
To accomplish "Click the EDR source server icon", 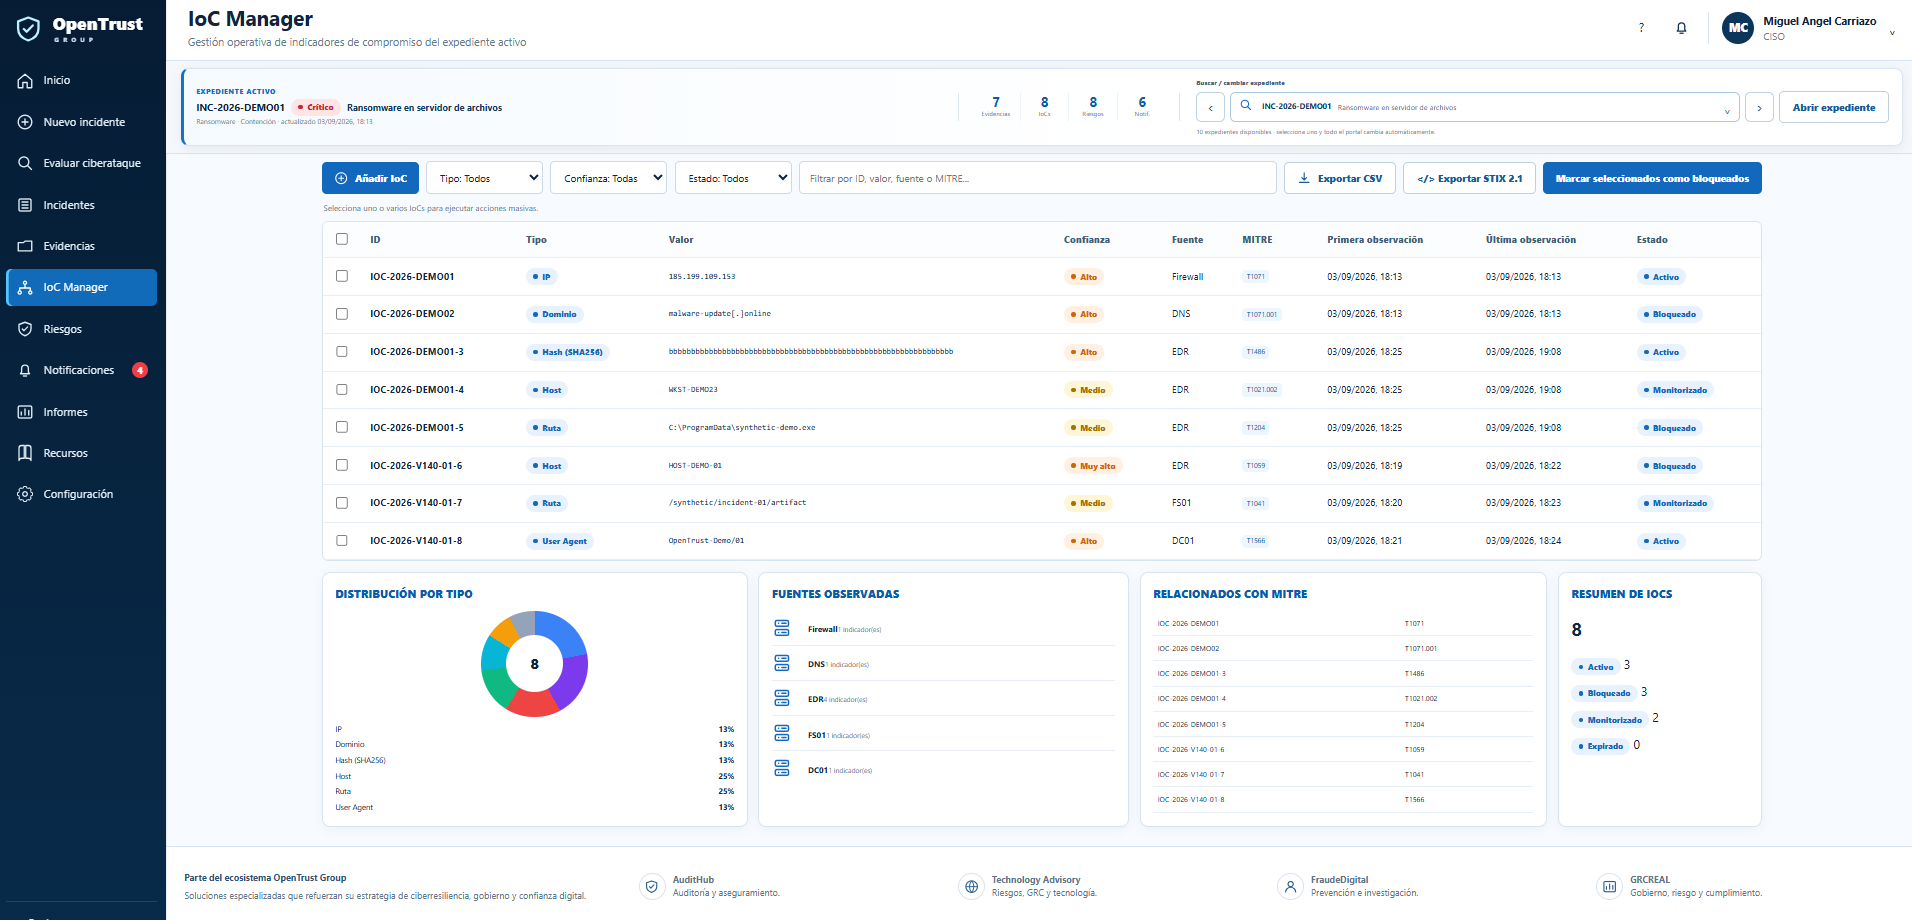I will [x=782, y=698].
